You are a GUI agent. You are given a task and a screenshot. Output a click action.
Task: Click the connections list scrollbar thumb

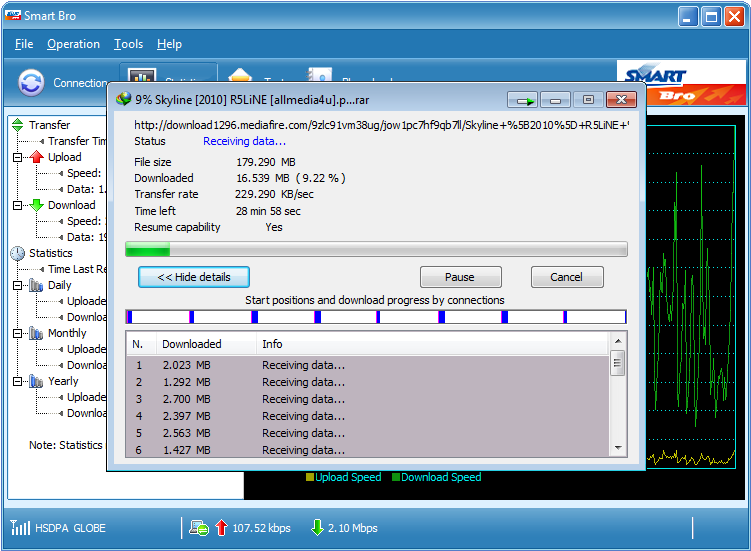[618, 363]
